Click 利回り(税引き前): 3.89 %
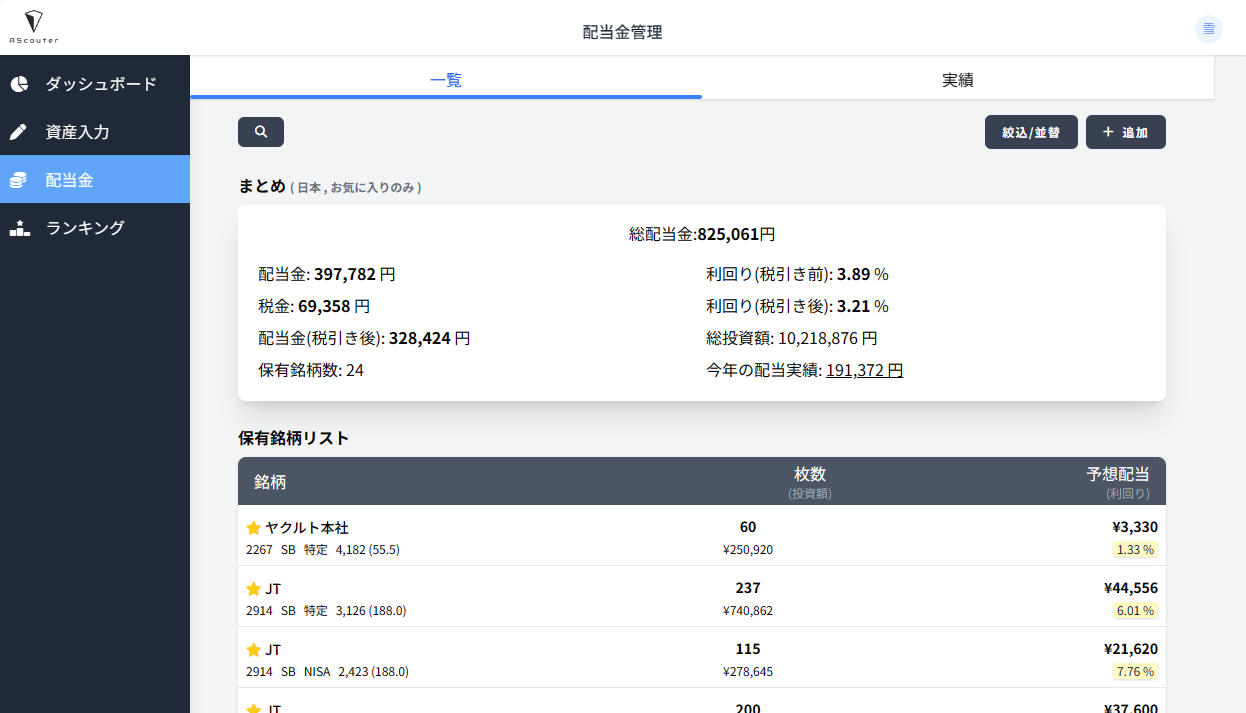 click(797, 274)
